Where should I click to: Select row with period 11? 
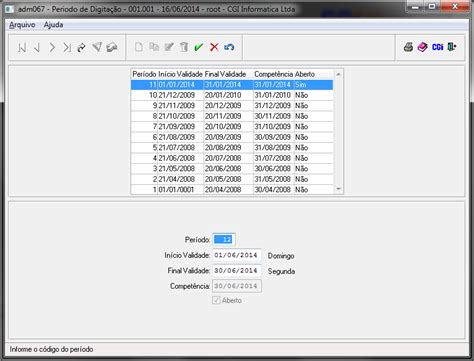click(x=232, y=85)
